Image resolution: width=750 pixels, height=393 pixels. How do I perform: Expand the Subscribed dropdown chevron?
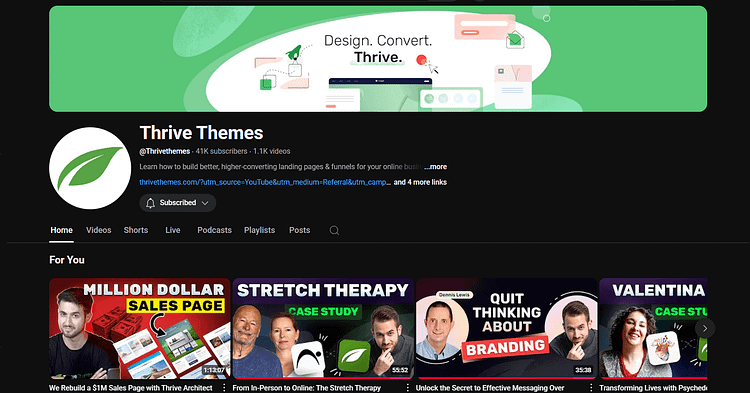[x=205, y=203]
